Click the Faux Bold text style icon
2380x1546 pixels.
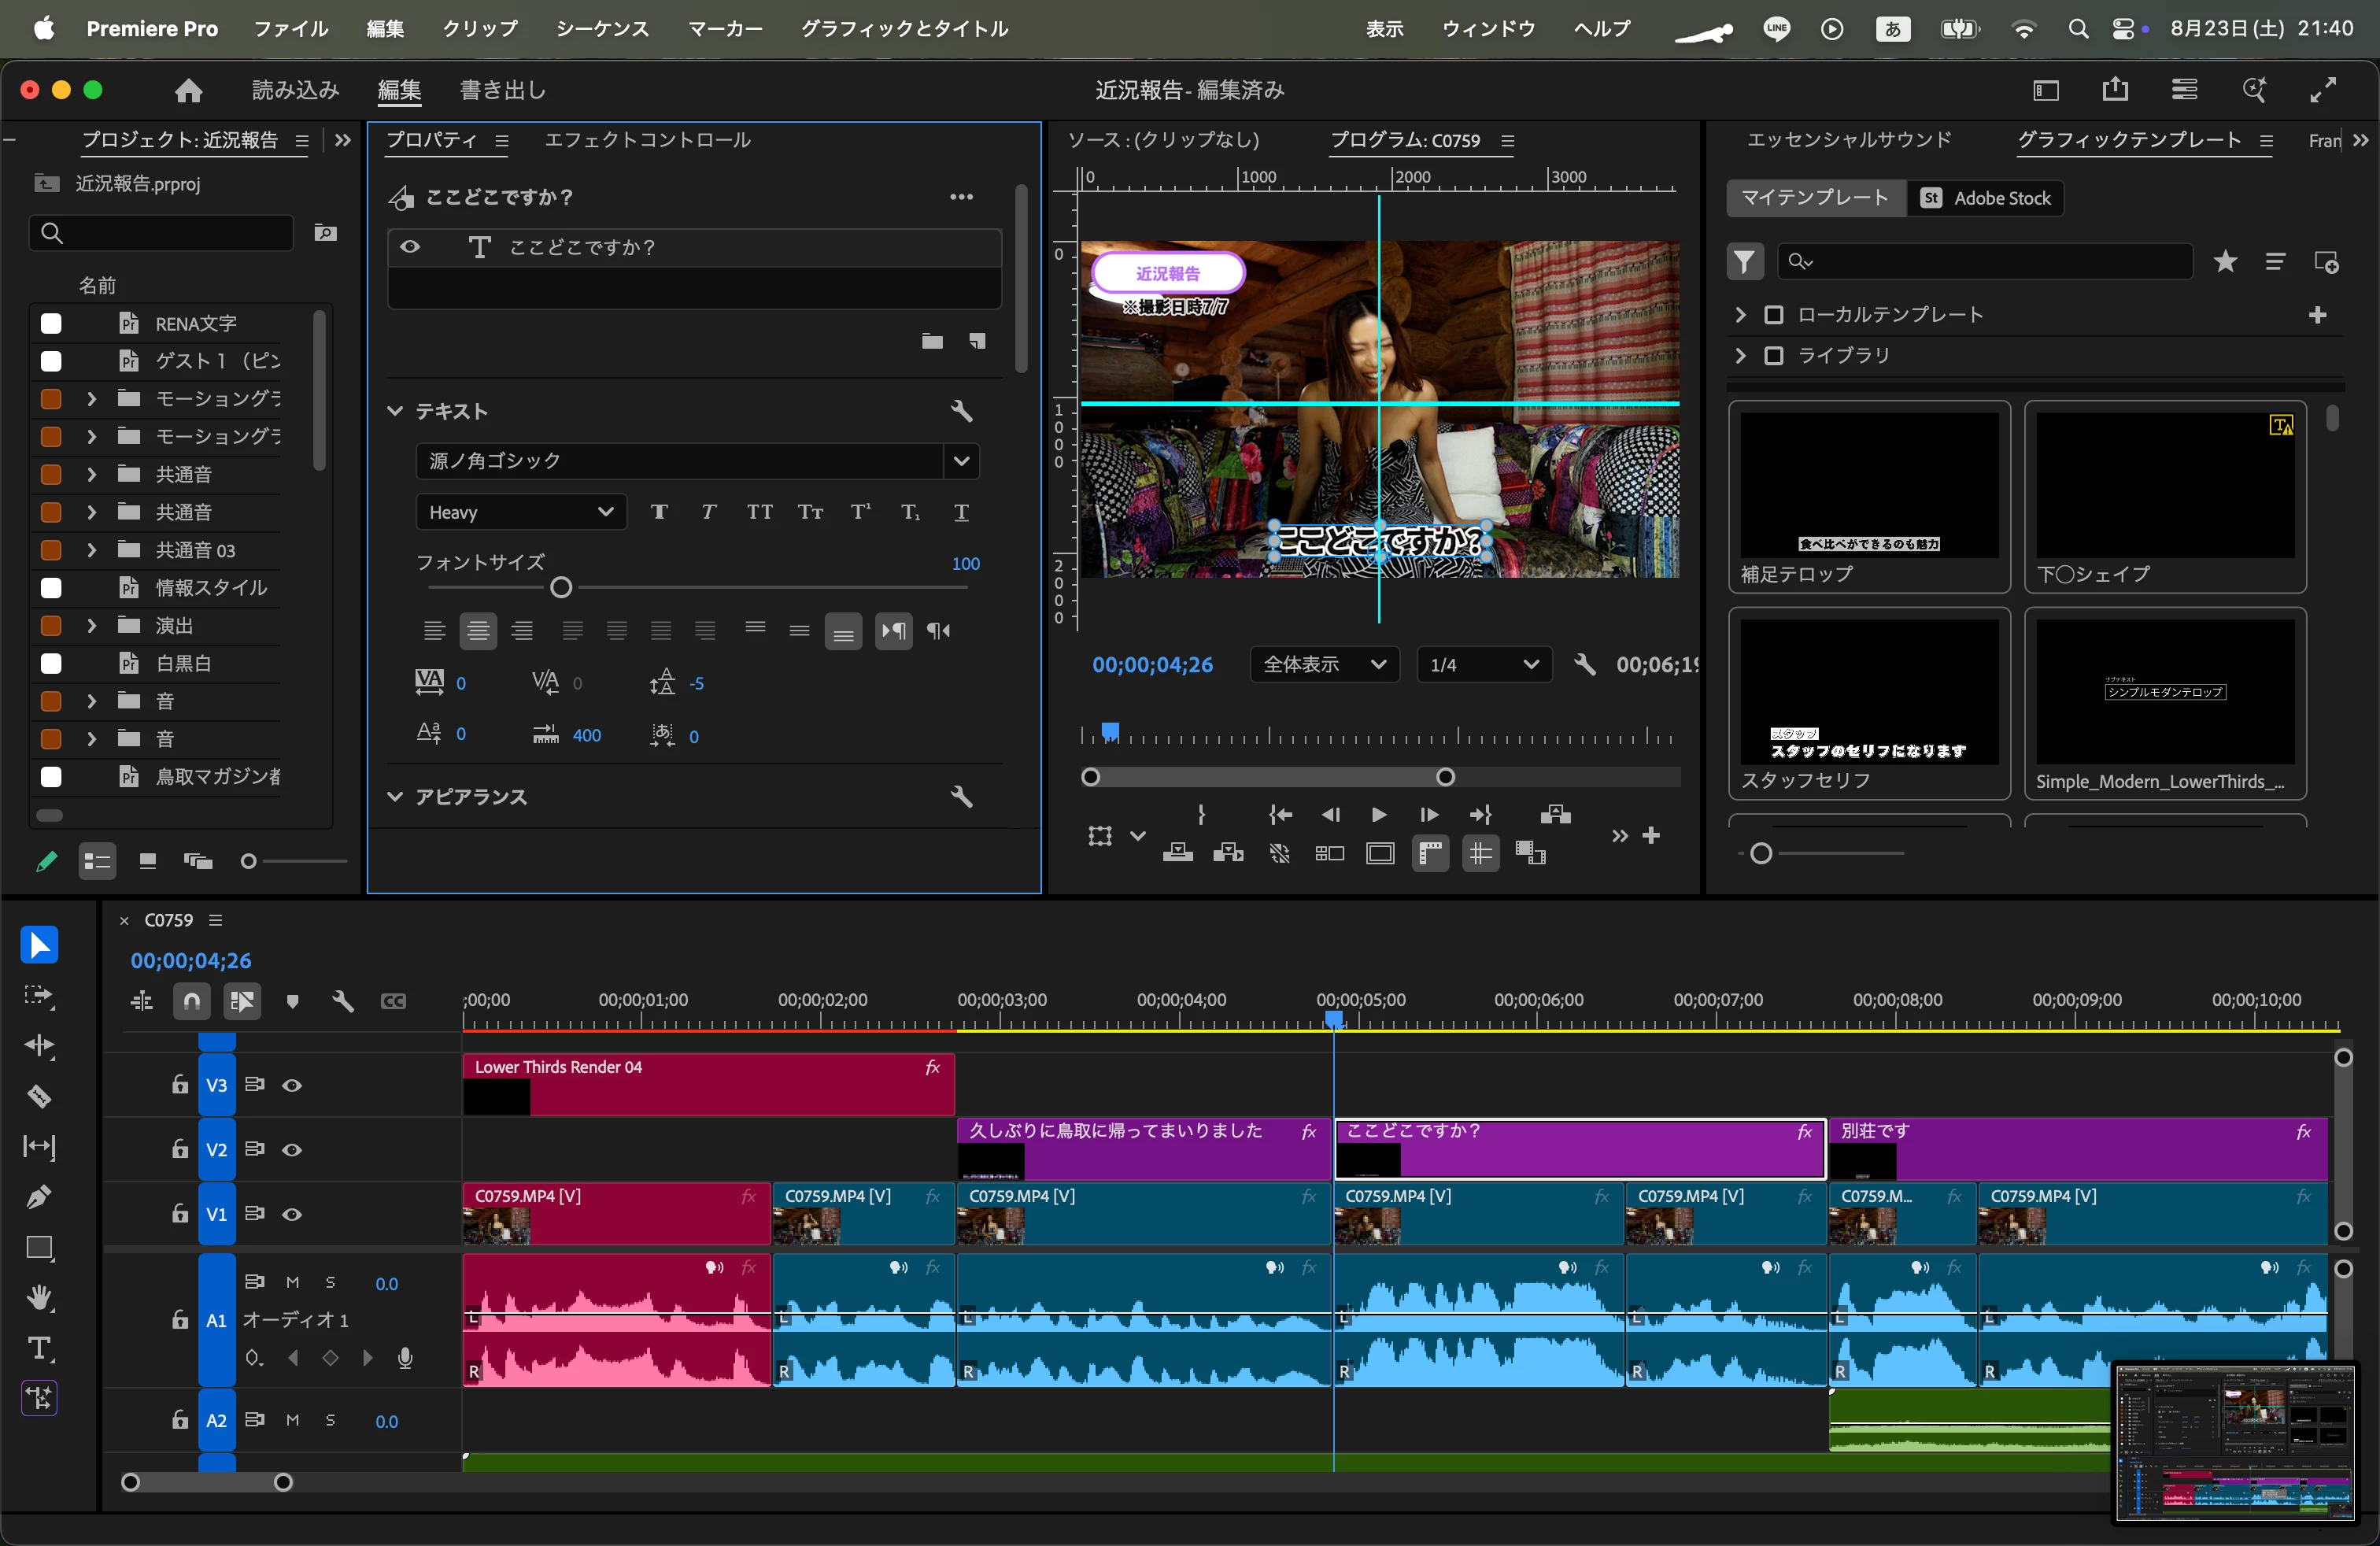coord(659,513)
